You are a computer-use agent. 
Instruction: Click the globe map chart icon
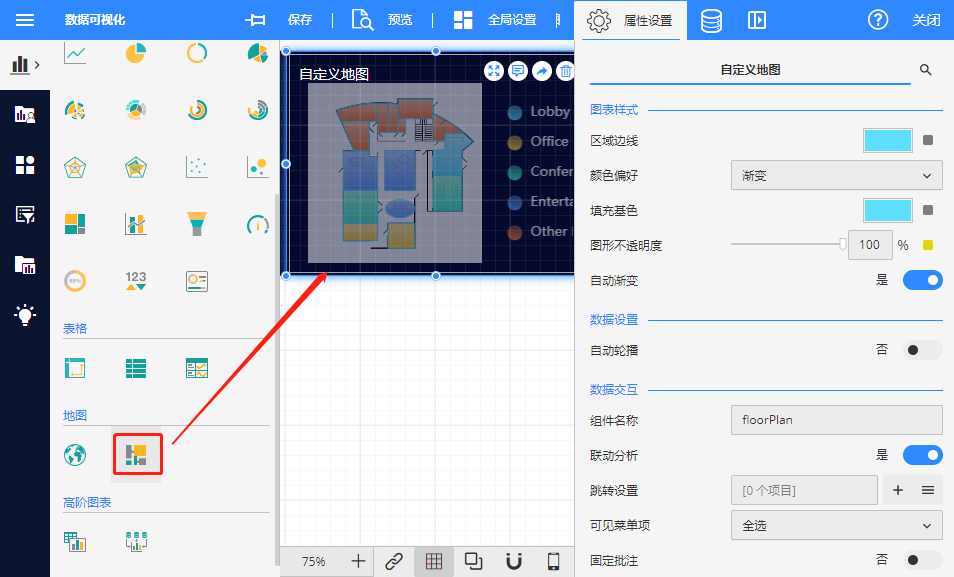coord(75,456)
